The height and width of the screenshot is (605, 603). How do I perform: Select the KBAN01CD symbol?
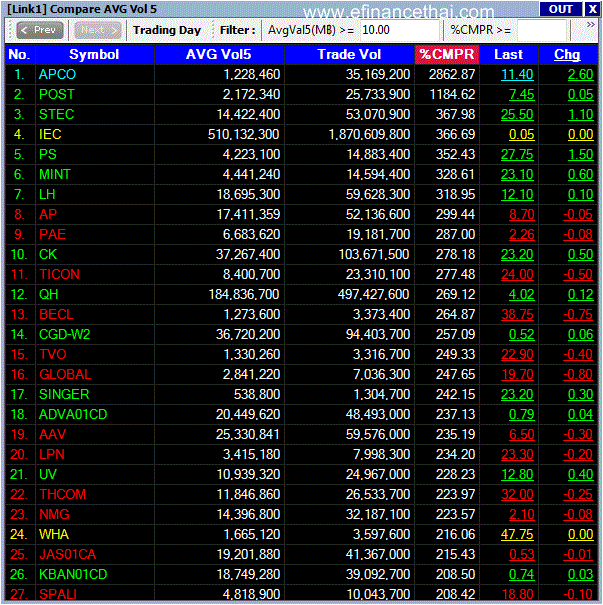[x=73, y=574]
